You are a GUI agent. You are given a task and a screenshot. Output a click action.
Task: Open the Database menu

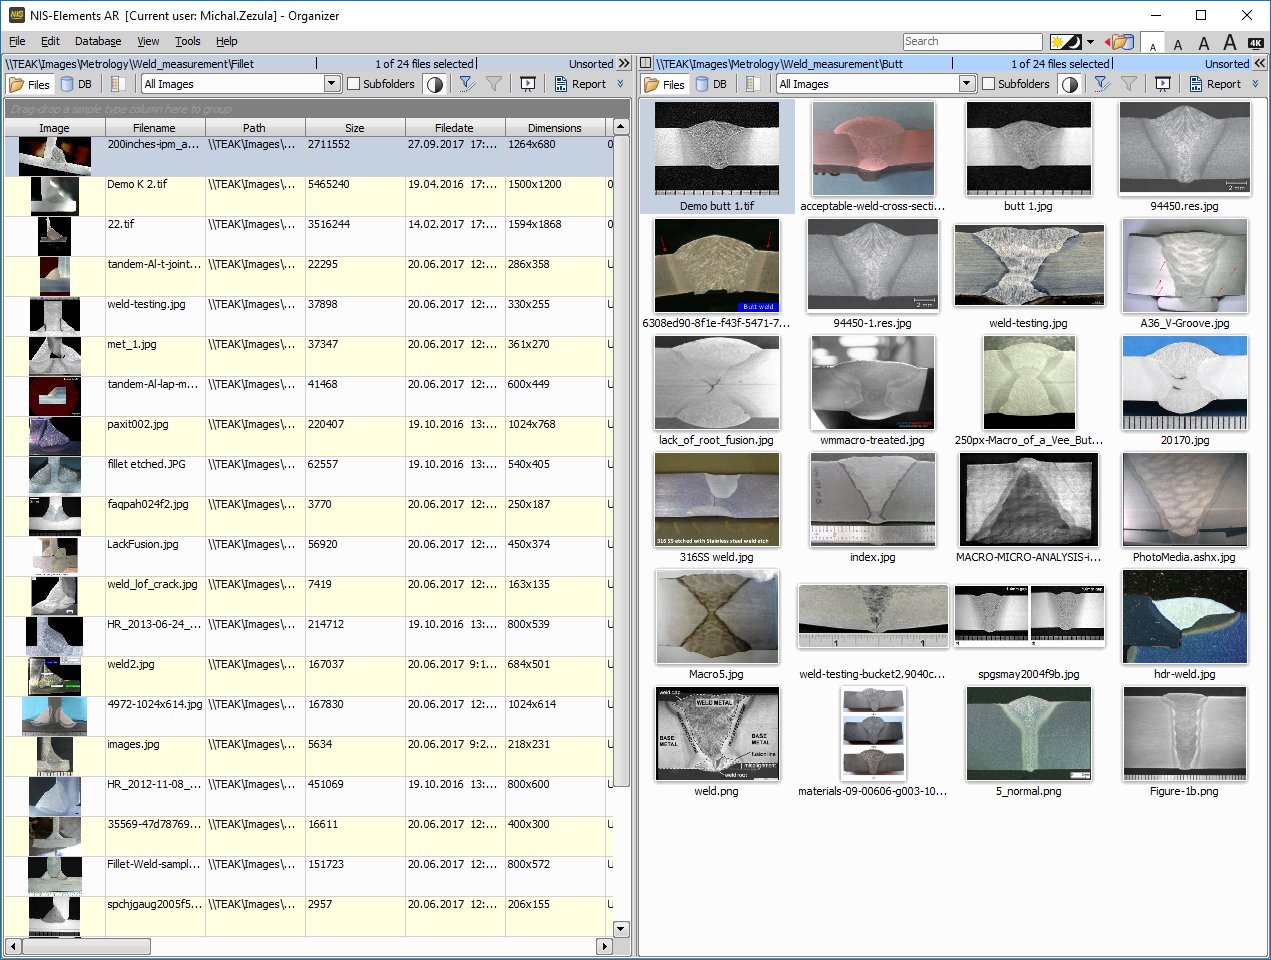coord(98,41)
